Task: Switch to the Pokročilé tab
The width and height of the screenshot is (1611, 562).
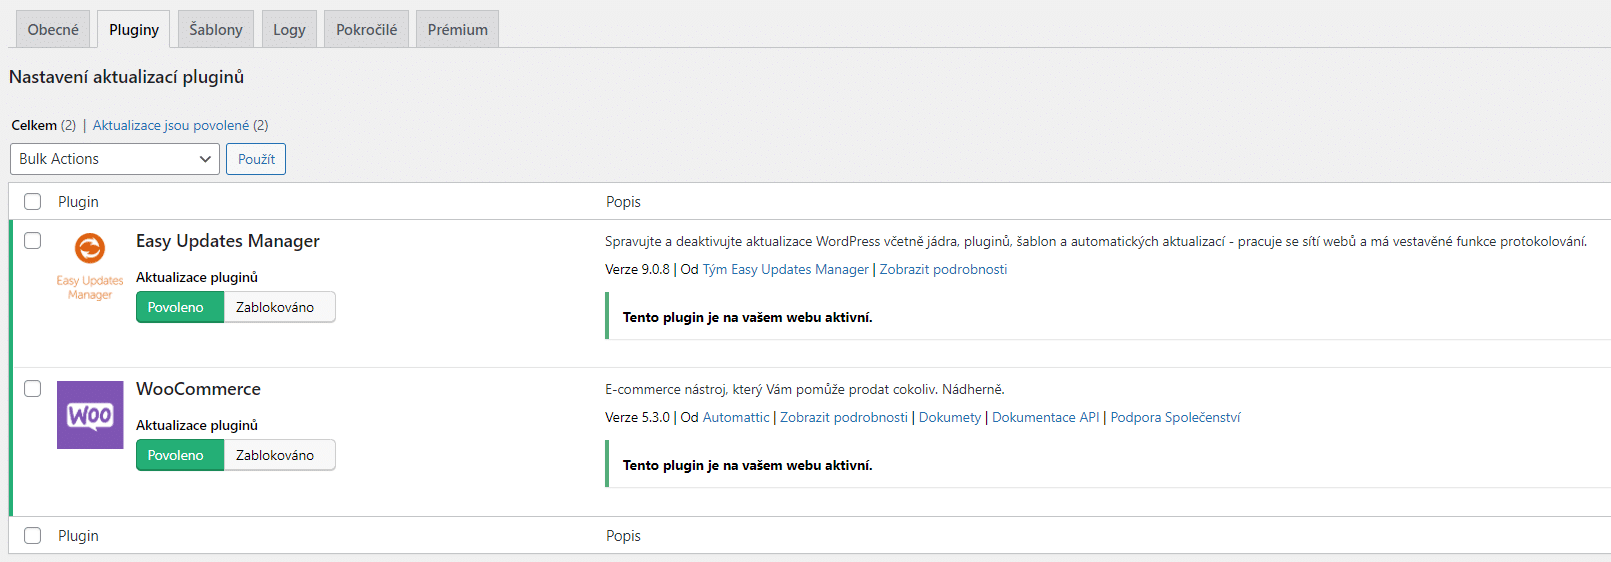Action: point(366,29)
